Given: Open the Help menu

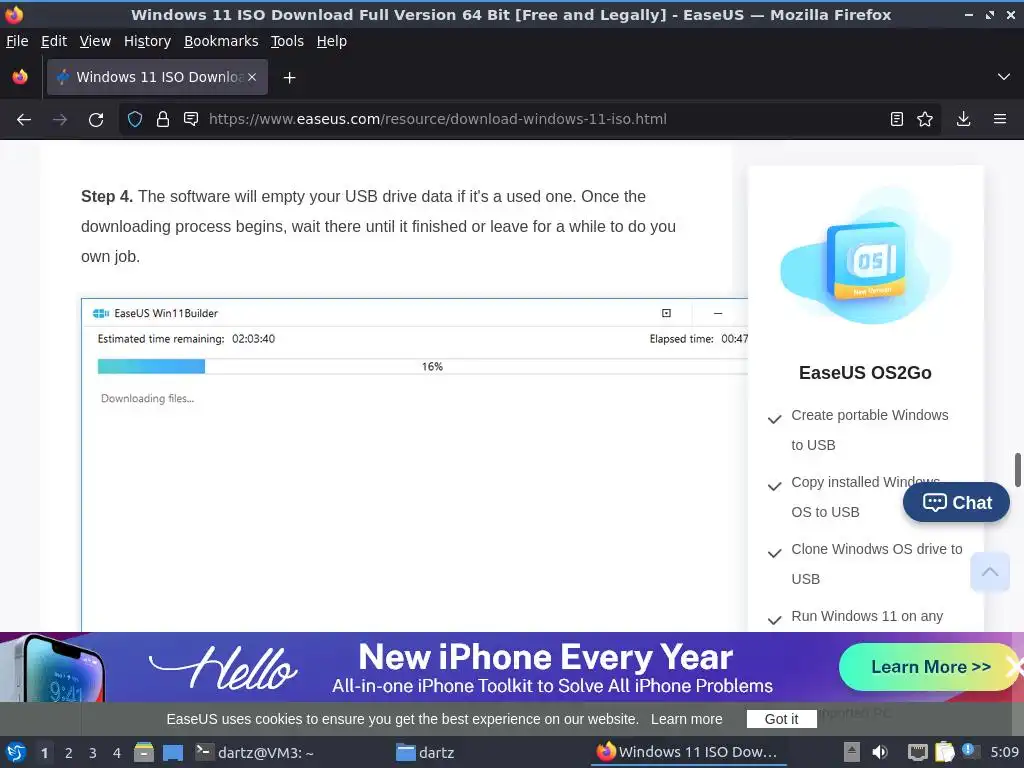Looking at the screenshot, I should coord(332,41).
